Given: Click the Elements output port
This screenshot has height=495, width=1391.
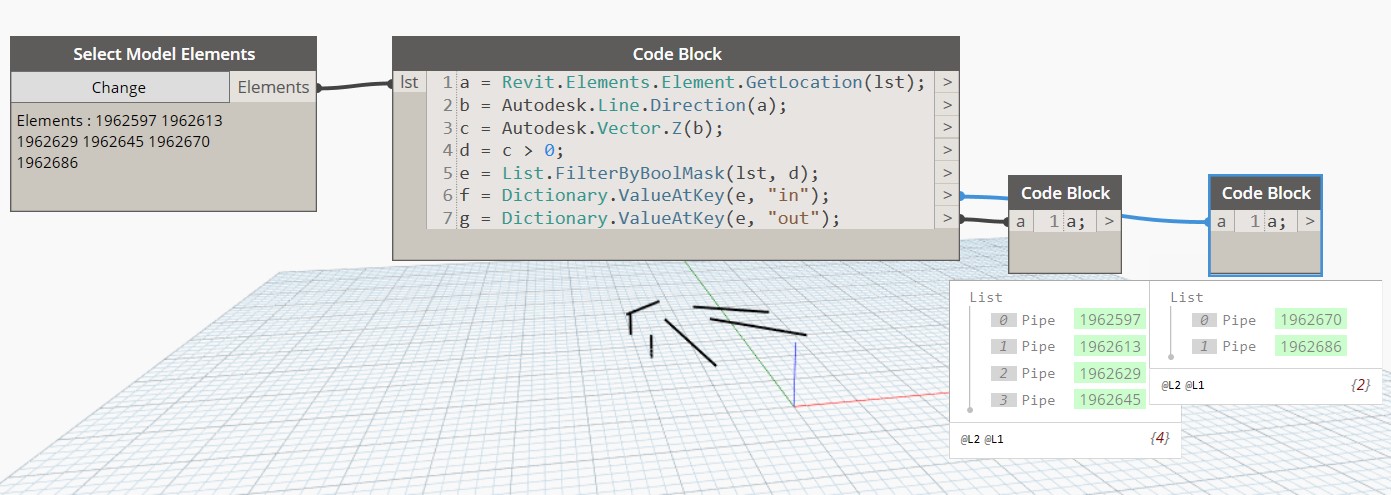Looking at the screenshot, I should point(273,87).
